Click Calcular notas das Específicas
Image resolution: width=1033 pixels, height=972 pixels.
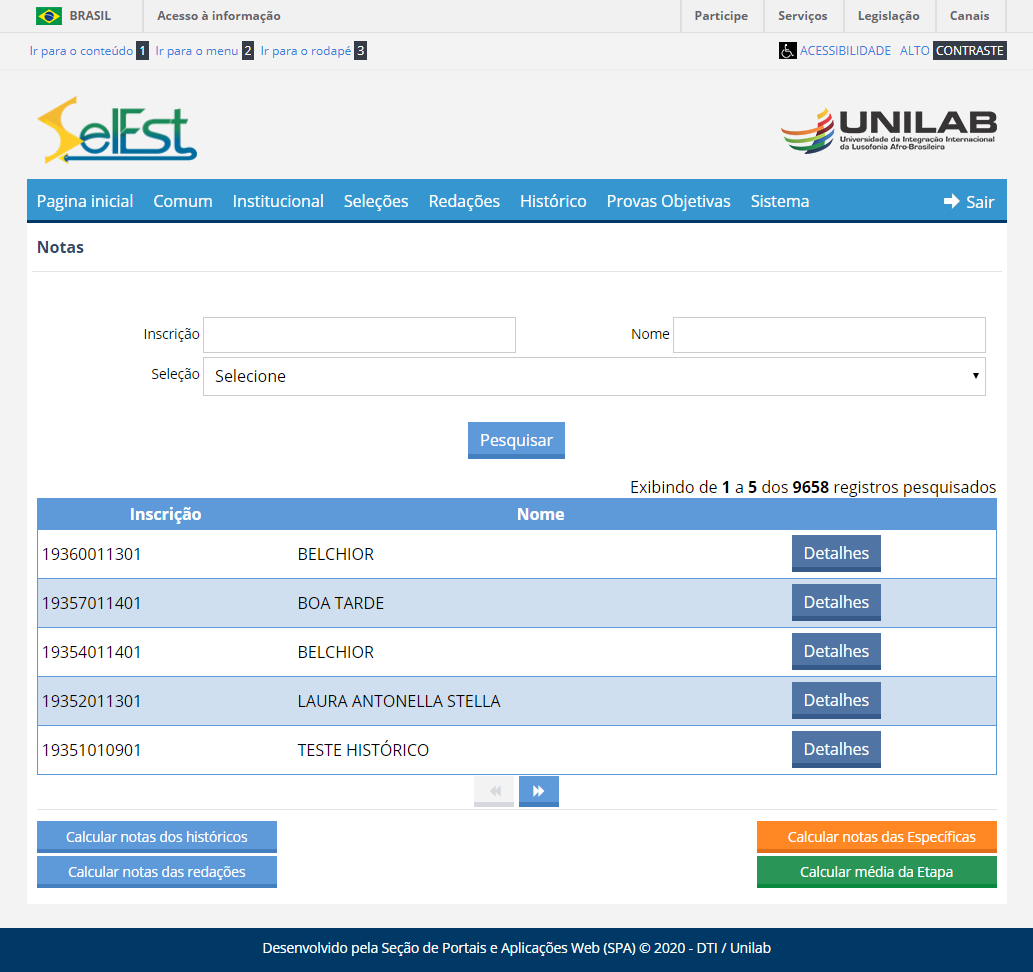(x=876, y=837)
